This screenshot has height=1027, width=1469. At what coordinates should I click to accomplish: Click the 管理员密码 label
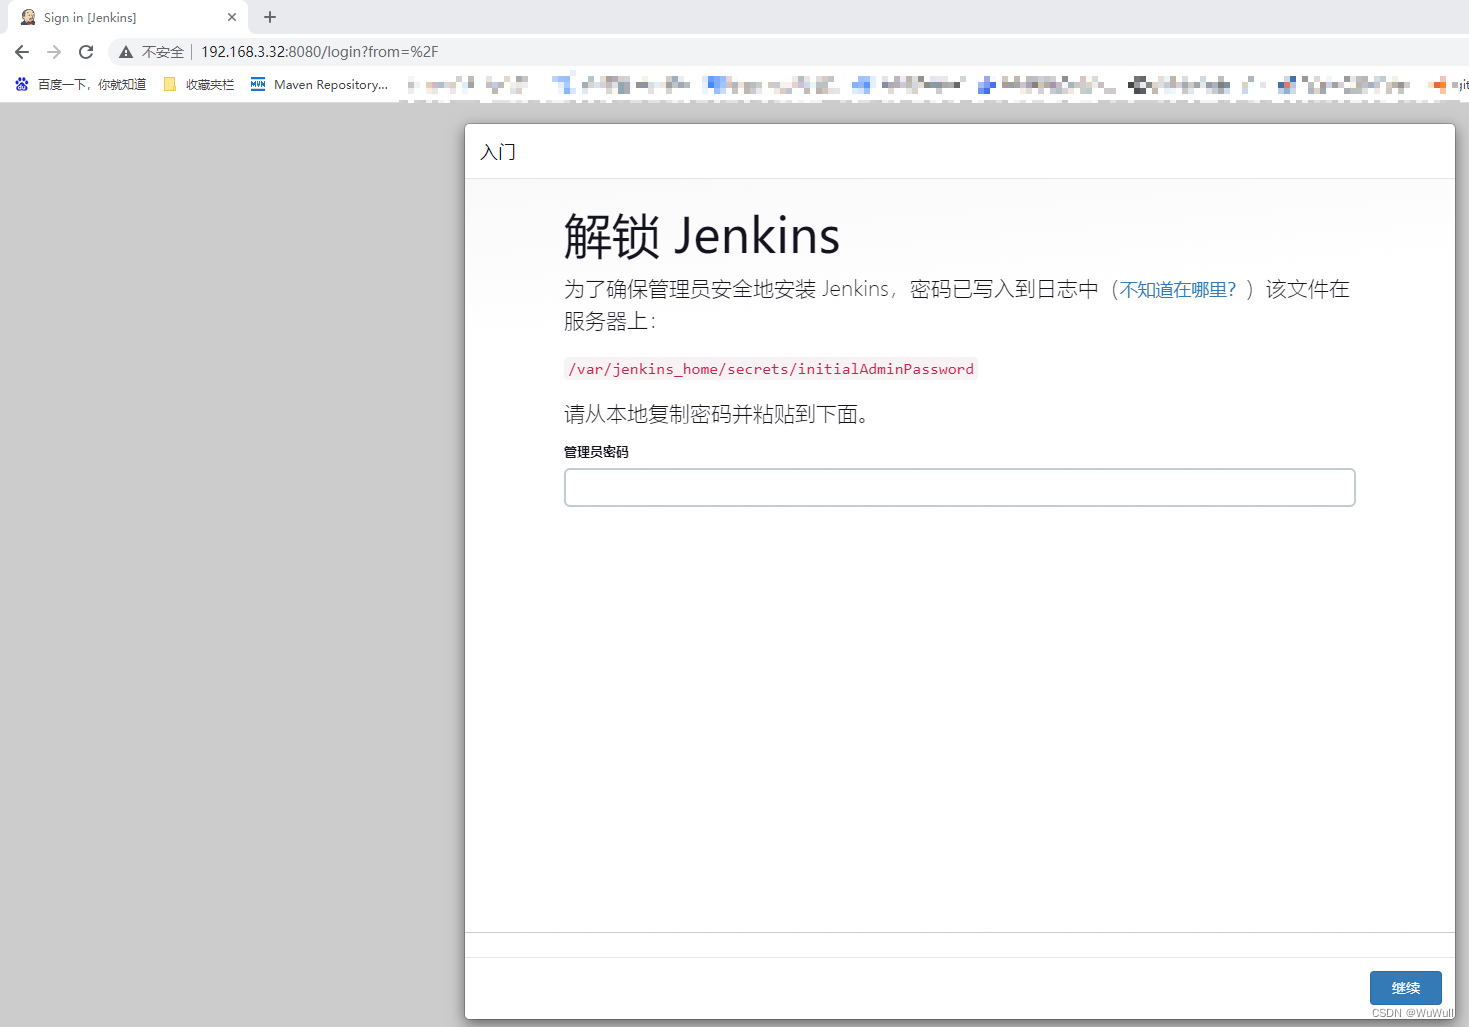tap(596, 452)
